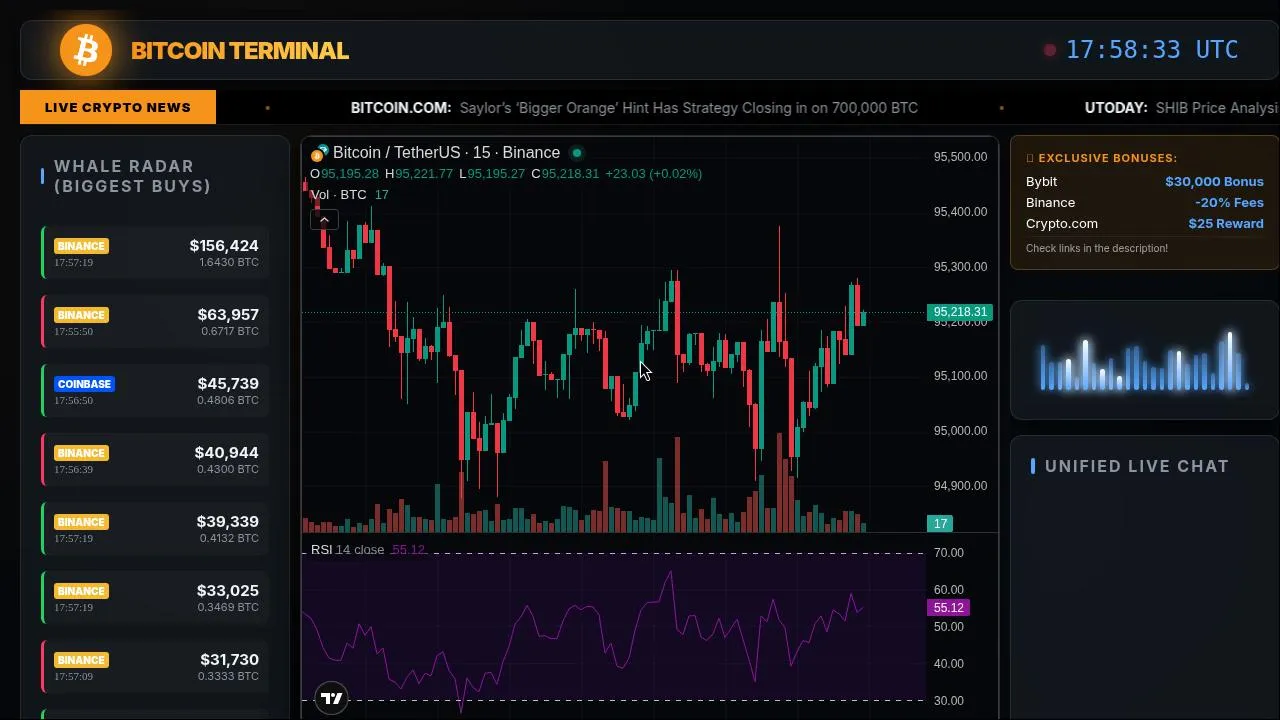Click the LIVE CRYPTO NEWS label
The height and width of the screenshot is (720, 1280).
click(118, 107)
